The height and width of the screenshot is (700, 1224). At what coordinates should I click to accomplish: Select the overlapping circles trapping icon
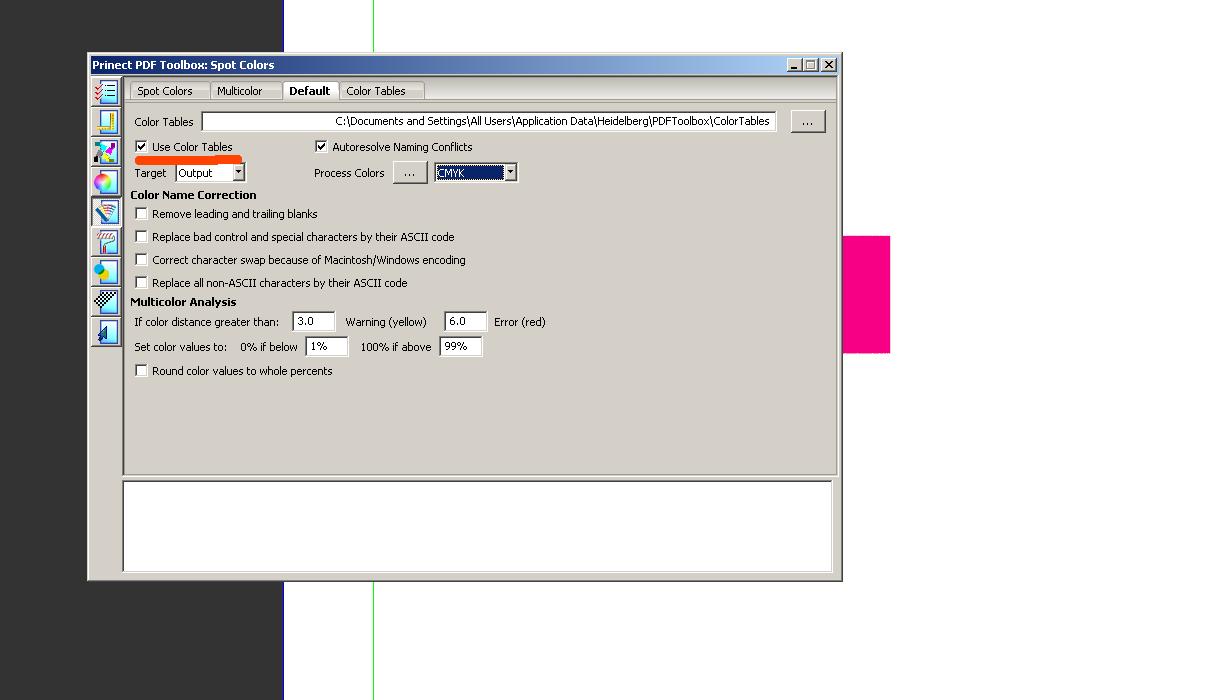[x=105, y=271]
